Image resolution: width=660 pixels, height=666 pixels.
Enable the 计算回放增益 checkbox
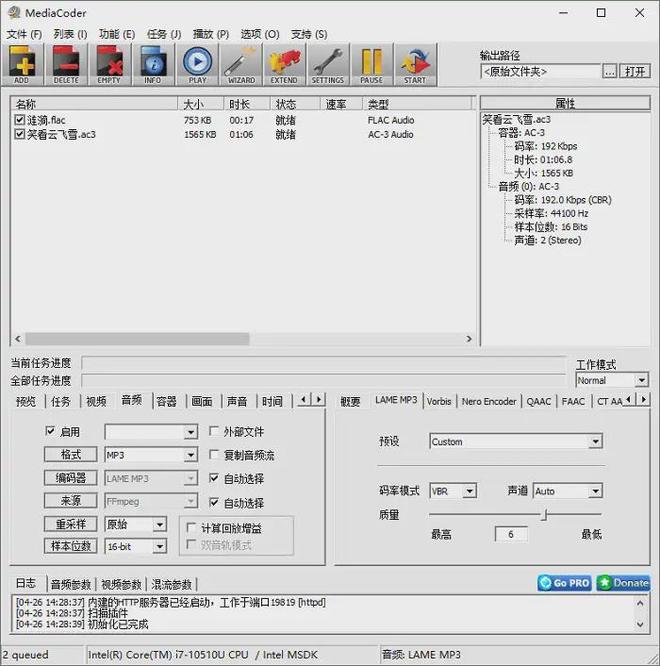click(192, 528)
